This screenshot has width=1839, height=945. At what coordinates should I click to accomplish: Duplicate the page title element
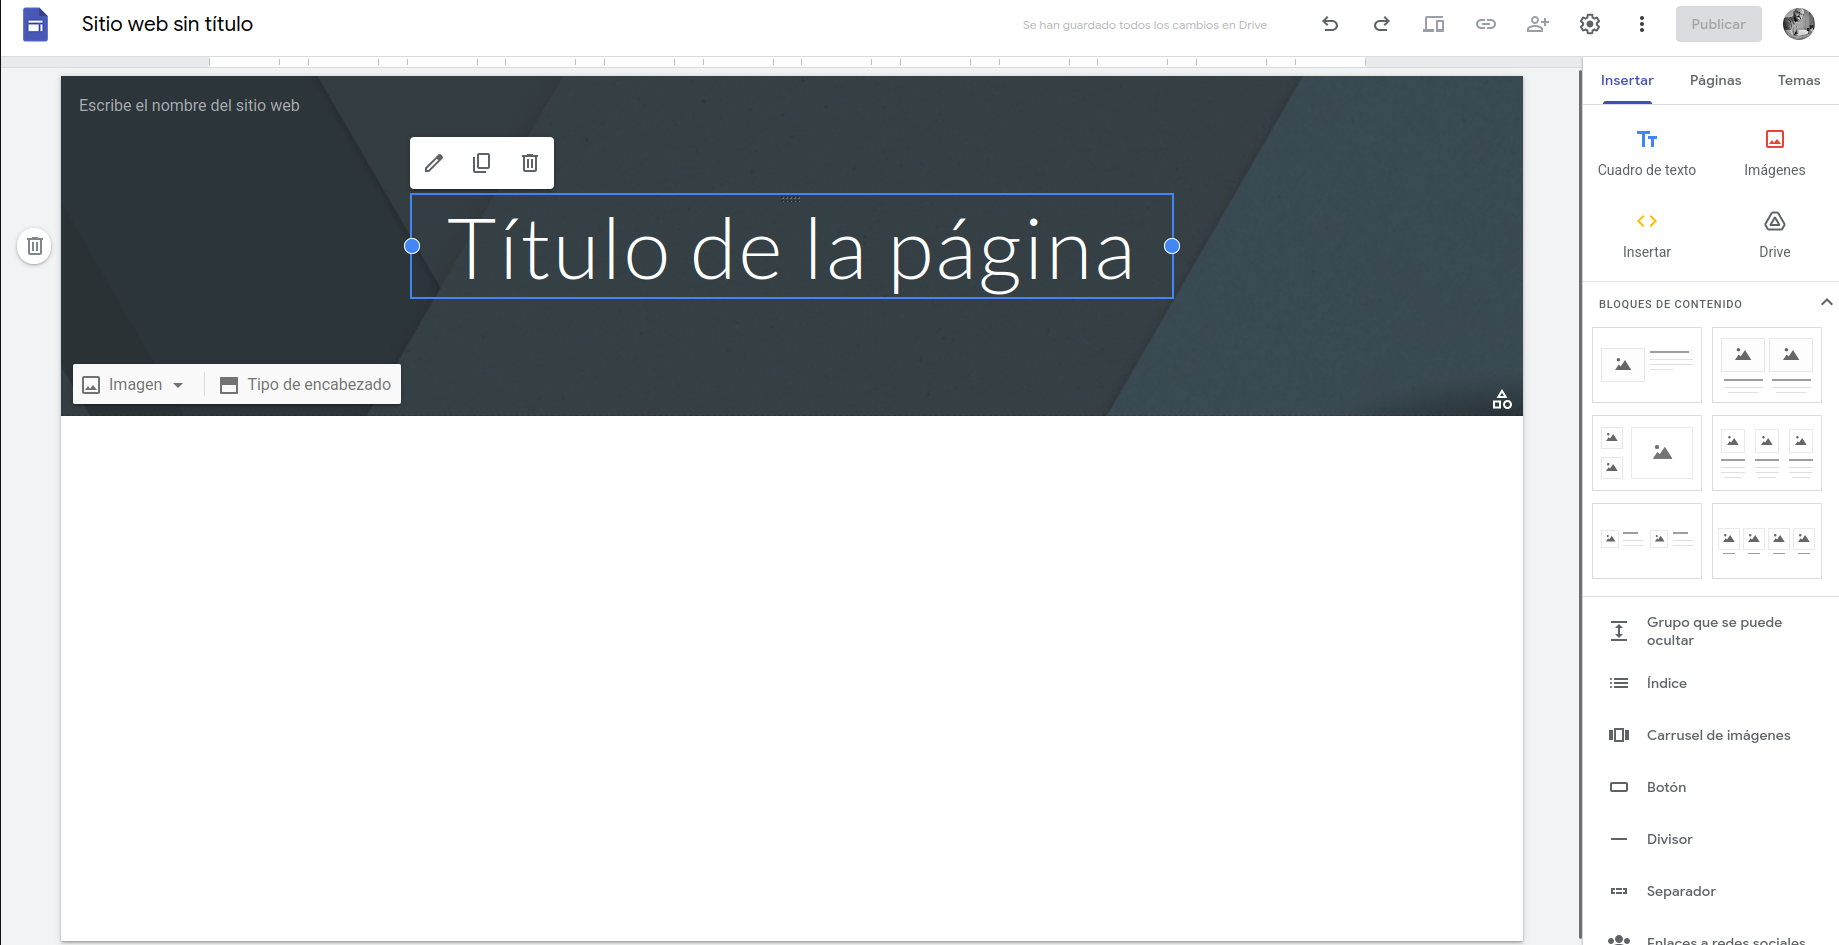click(481, 163)
